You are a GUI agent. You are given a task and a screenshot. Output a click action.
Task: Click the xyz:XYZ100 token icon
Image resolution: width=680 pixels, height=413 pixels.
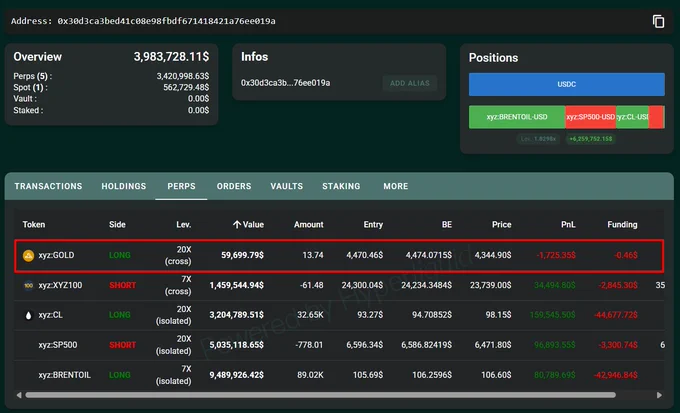tap(28, 285)
